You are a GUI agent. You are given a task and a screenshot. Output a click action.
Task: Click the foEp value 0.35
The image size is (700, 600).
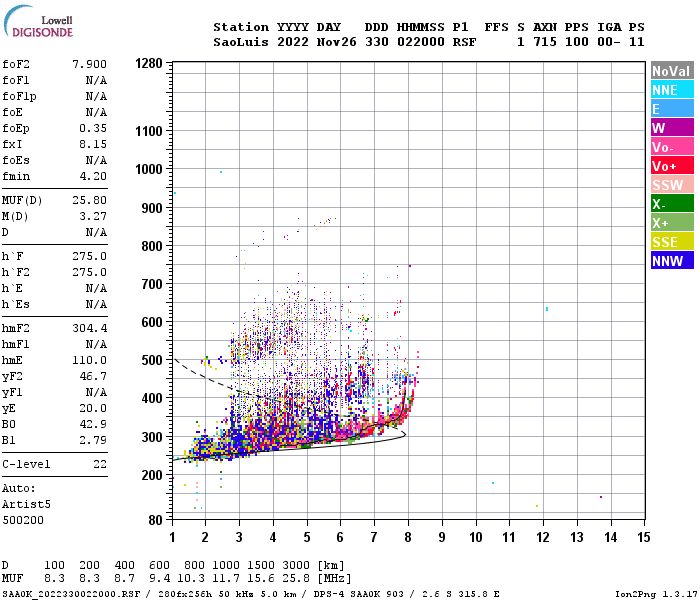pos(93,128)
